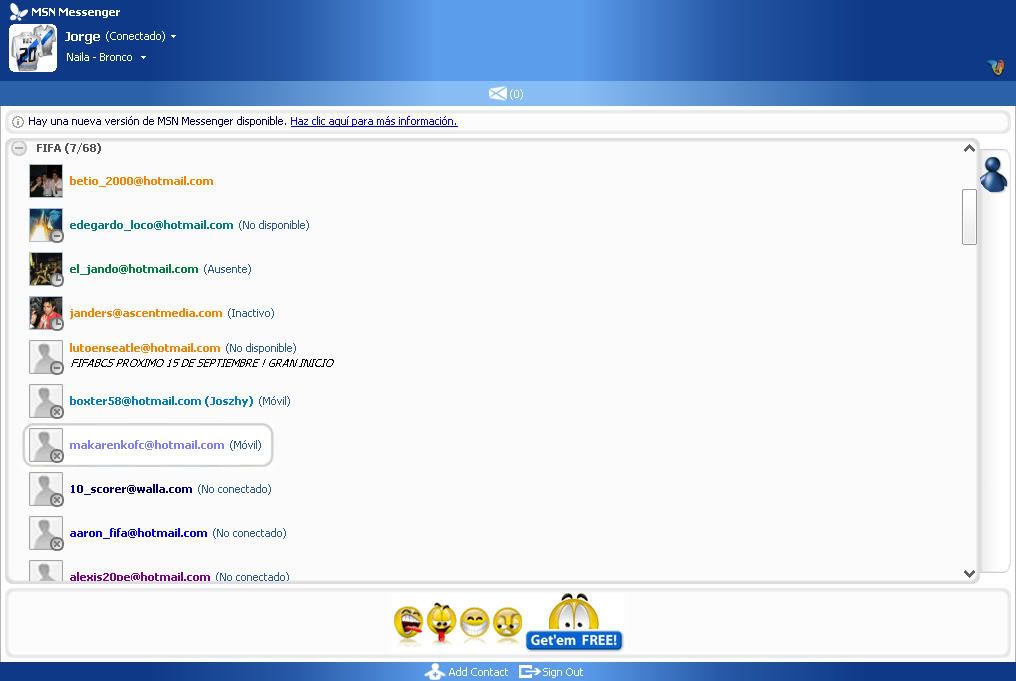
Task: Click janders' display picture
Action: (x=46, y=313)
